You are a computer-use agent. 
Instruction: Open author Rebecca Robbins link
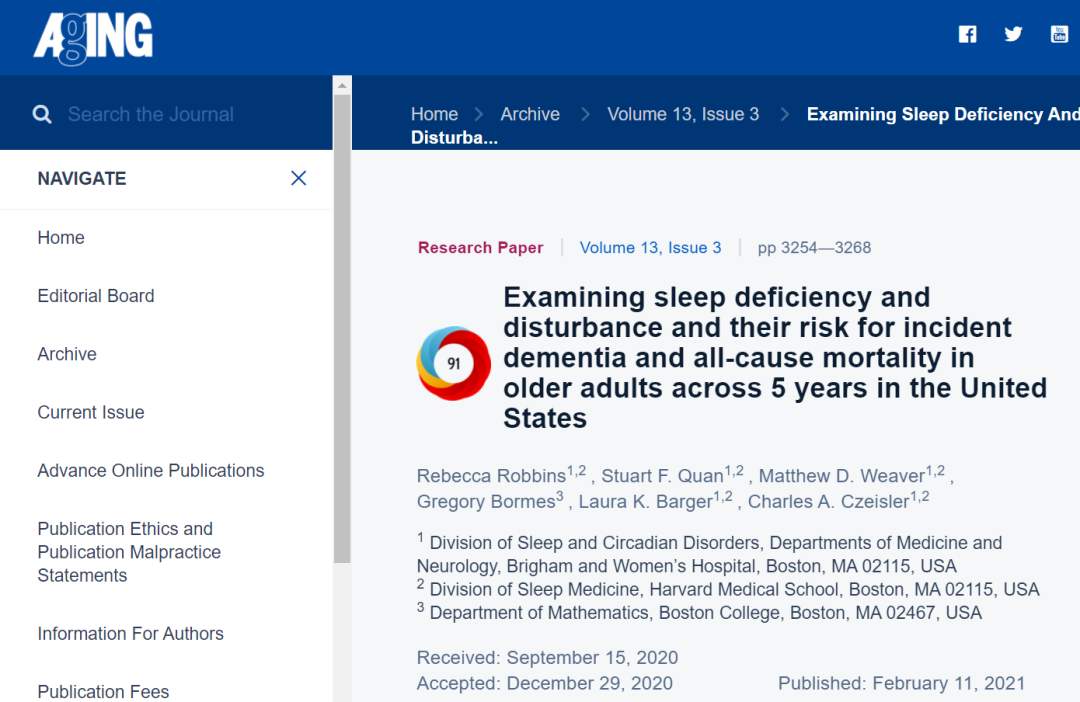(491, 475)
